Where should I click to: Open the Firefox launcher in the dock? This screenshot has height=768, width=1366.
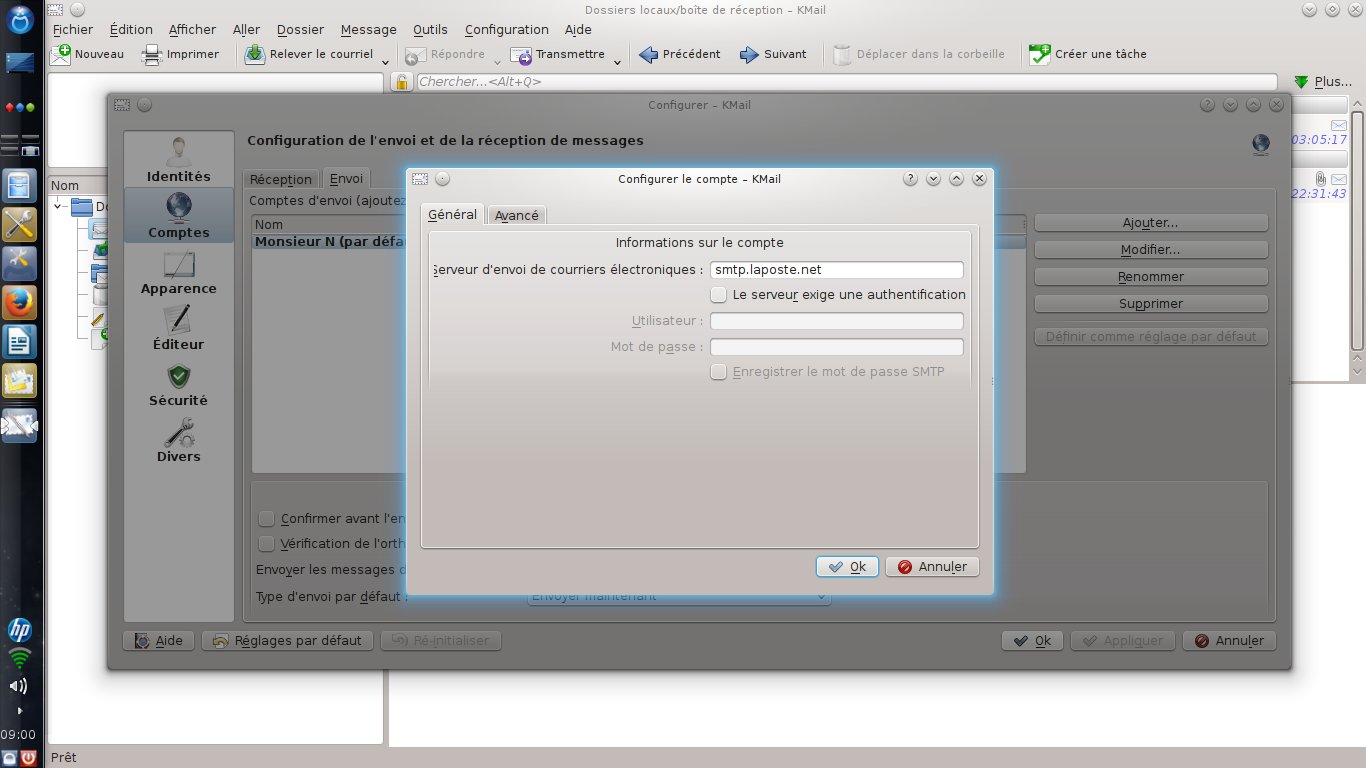click(21, 303)
